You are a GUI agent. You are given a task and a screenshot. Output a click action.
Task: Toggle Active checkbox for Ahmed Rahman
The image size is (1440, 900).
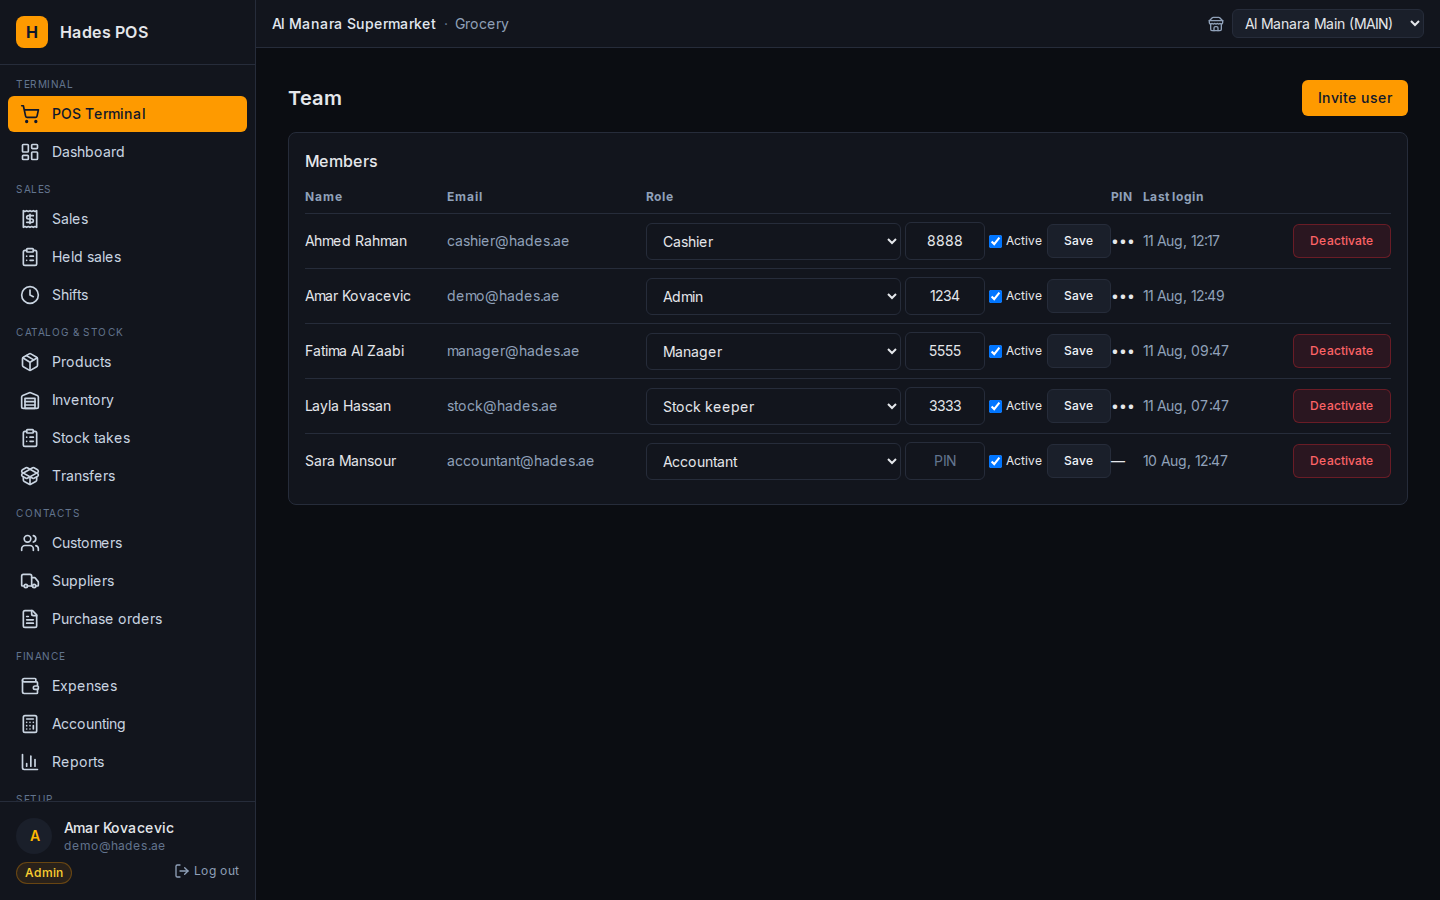point(995,241)
